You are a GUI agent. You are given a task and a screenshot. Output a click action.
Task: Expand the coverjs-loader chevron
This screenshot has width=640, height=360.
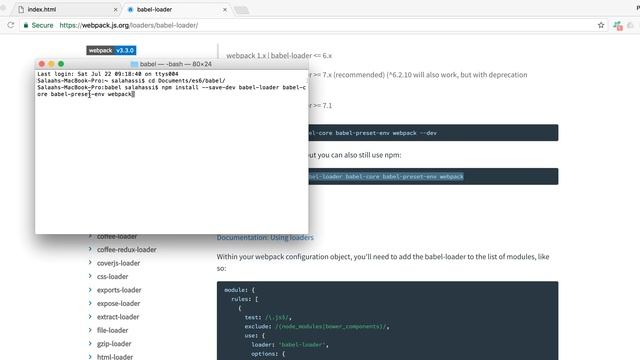(90, 262)
